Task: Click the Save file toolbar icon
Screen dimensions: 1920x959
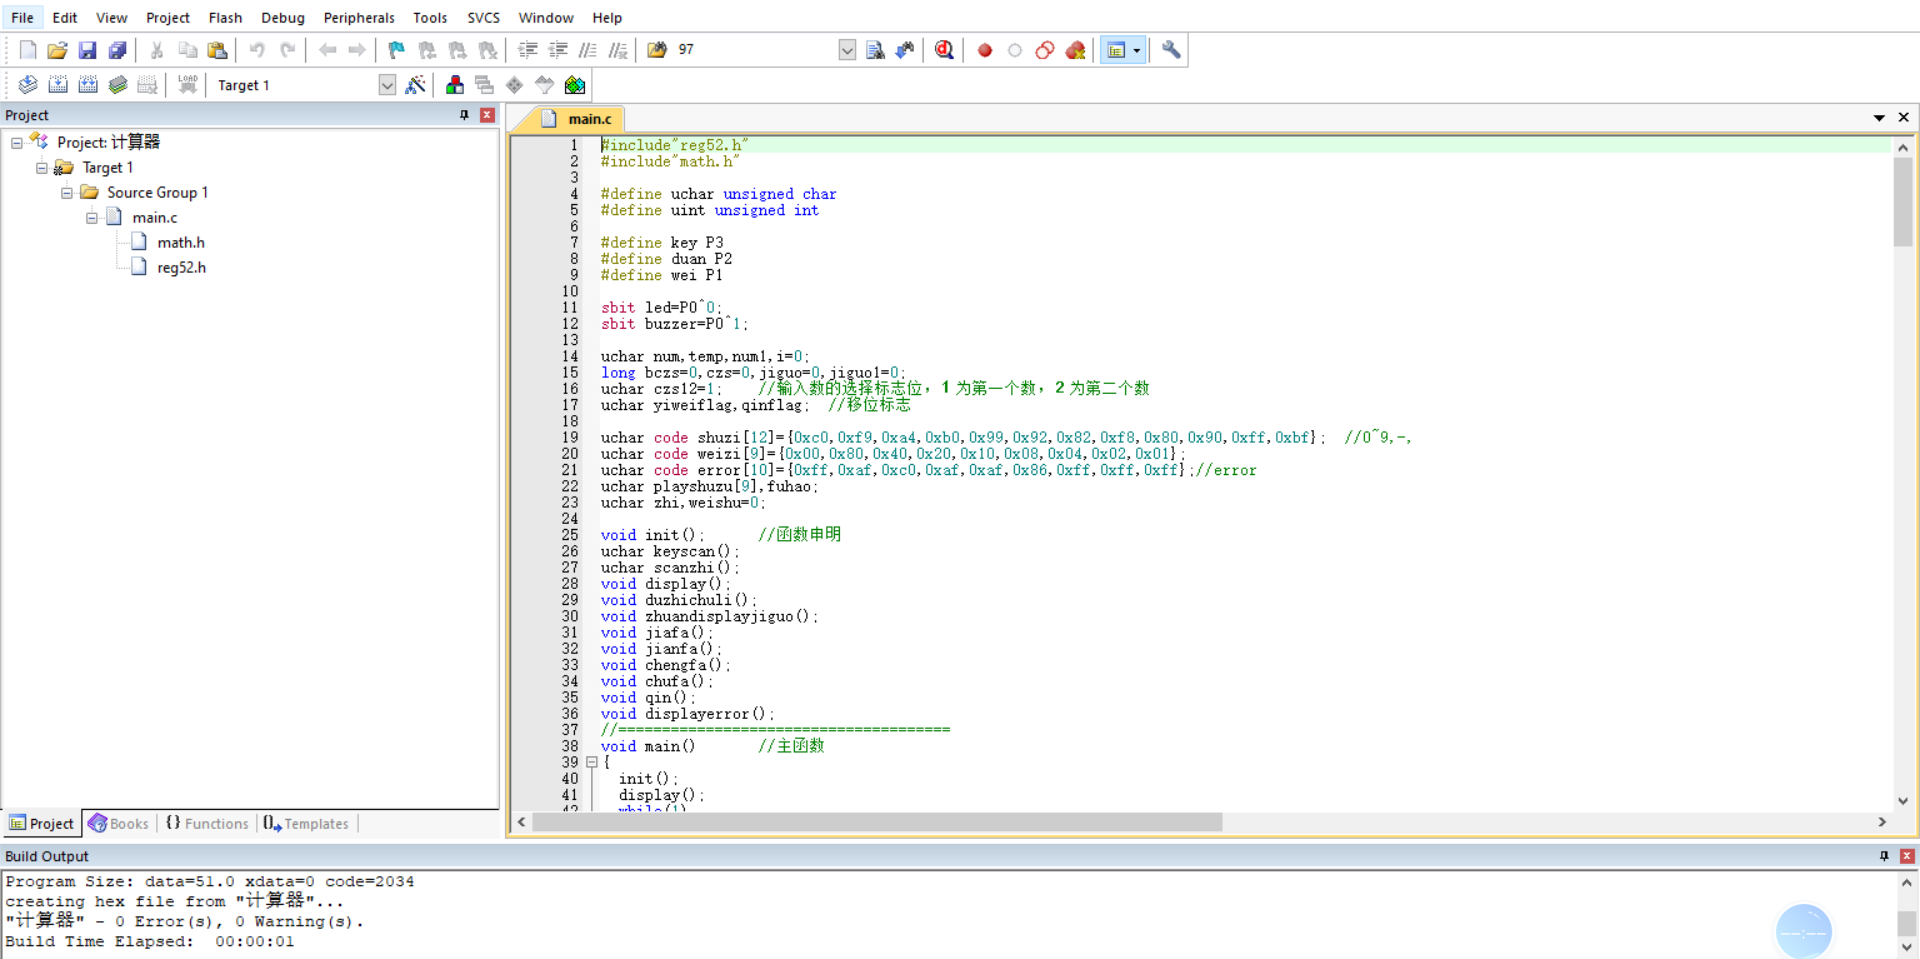Action: tap(87, 50)
